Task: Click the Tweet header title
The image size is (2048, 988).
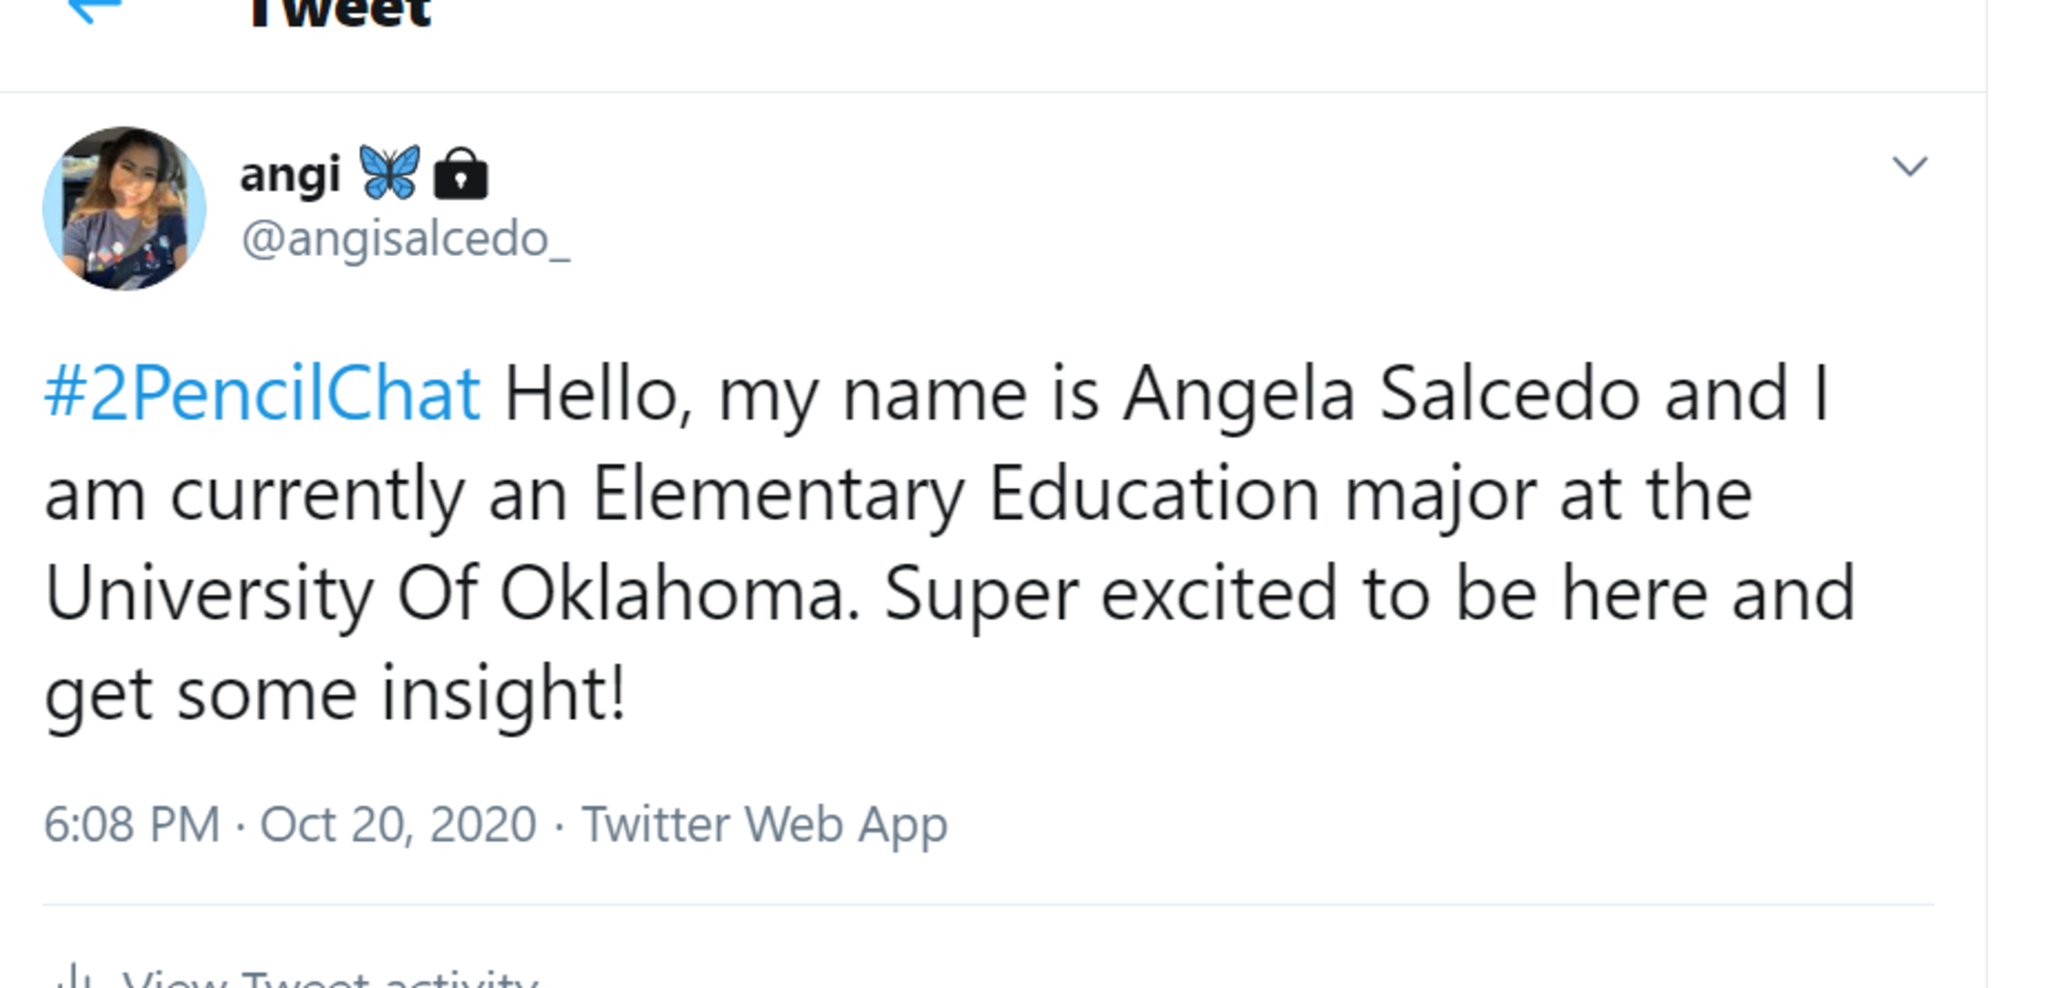Action: (340, 12)
